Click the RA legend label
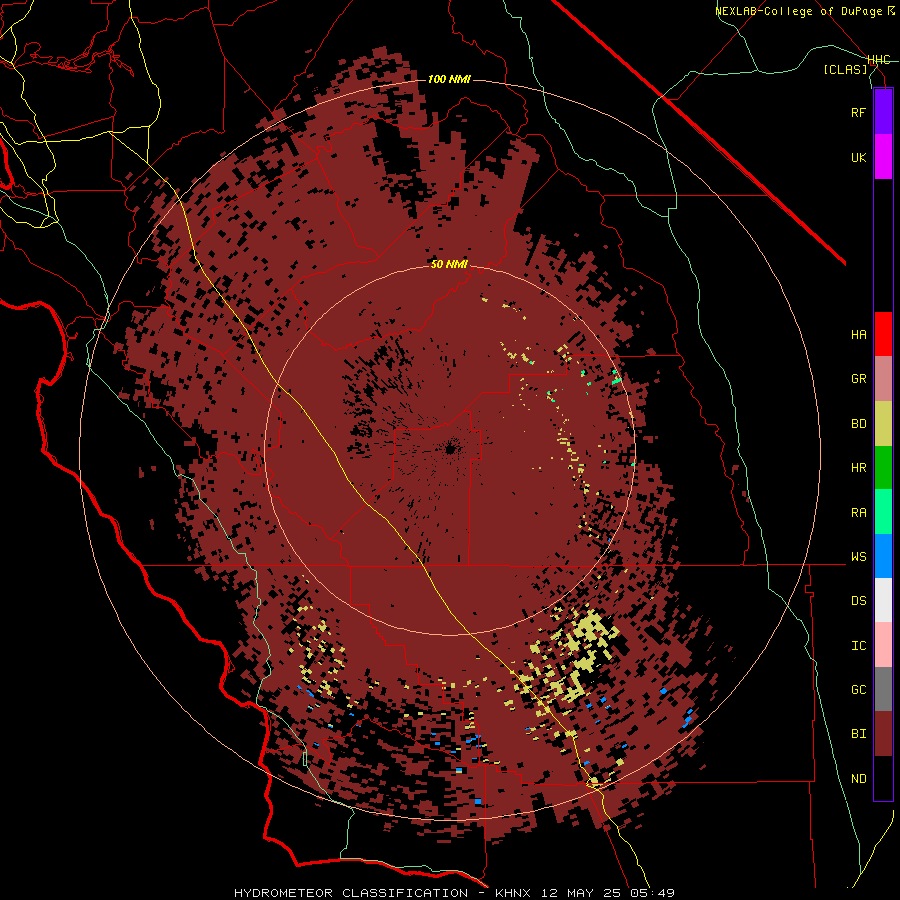Viewport: 900px width, 900px height. (858, 512)
